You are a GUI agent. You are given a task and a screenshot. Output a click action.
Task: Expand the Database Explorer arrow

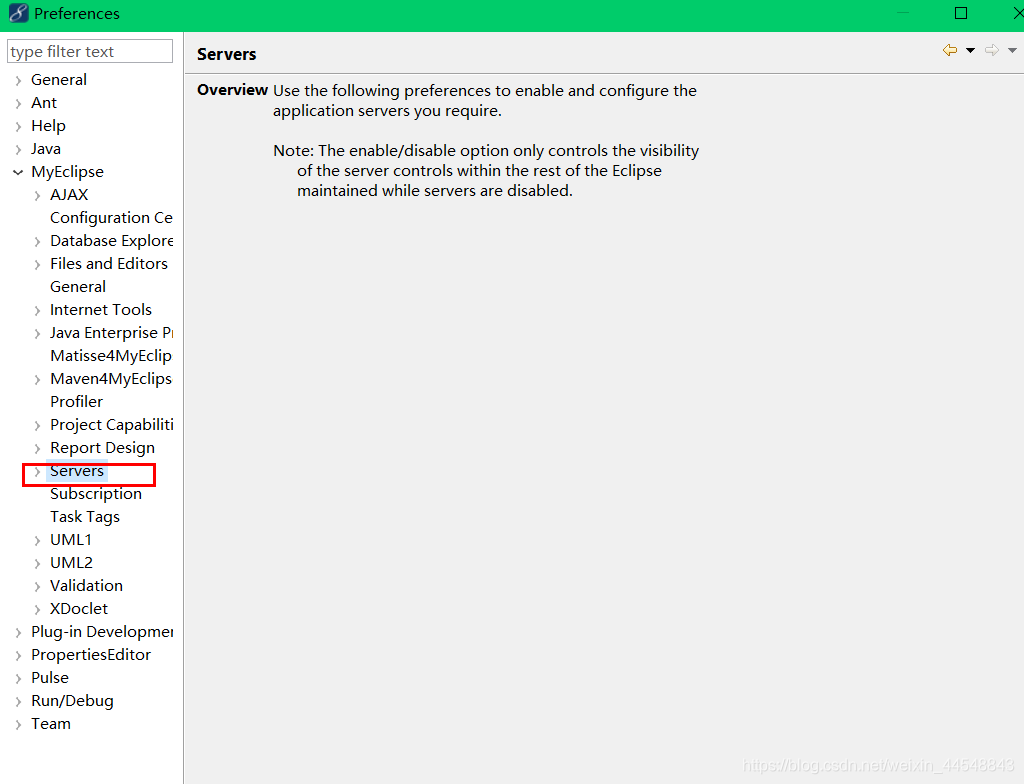(37, 242)
